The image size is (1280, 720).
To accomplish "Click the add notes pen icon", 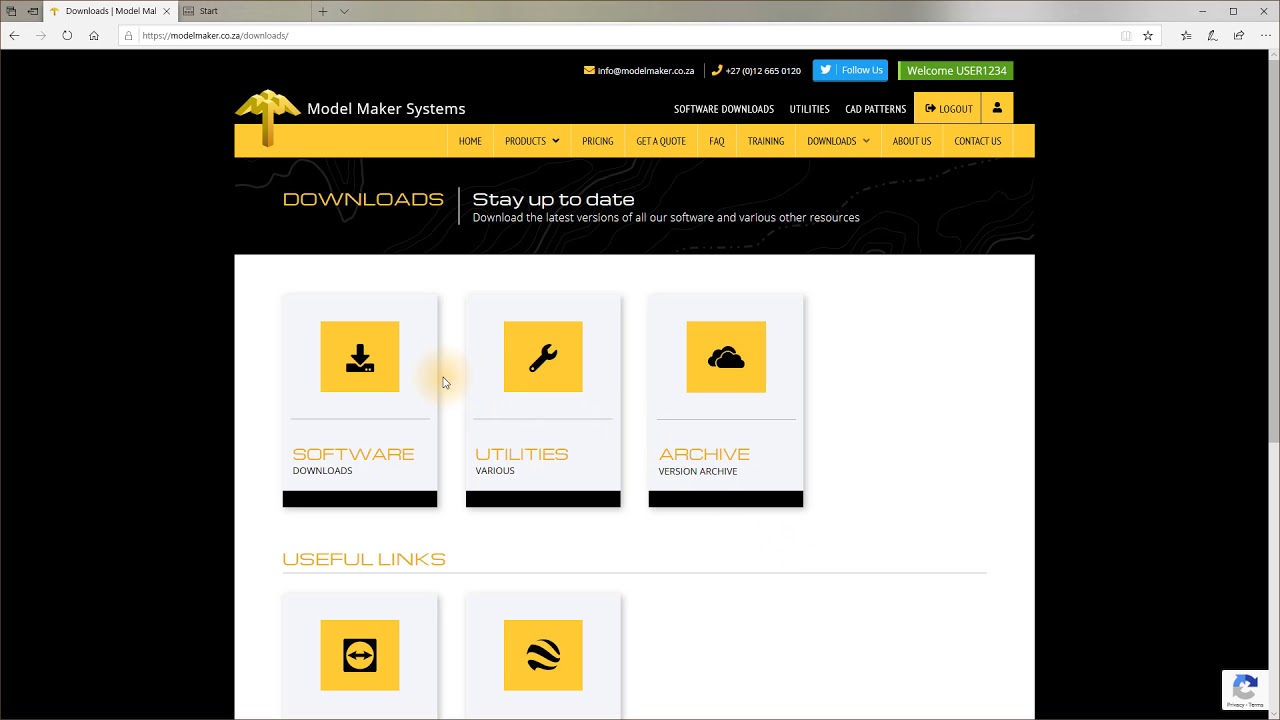I will point(1212,35).
